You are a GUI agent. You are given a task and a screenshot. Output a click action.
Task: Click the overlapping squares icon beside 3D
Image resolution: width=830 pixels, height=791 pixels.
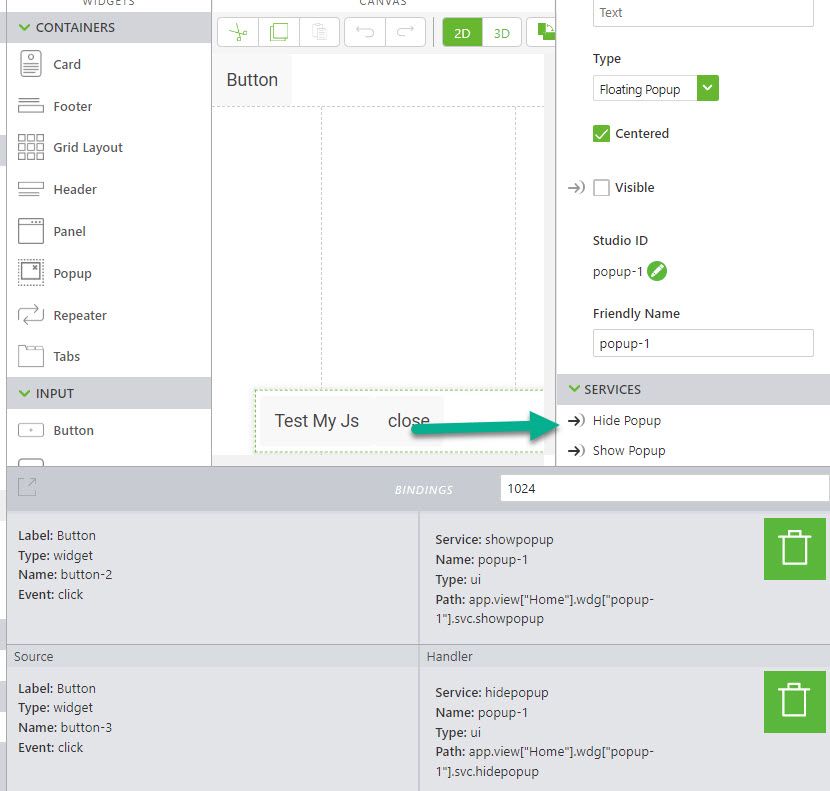click(545, 32)
